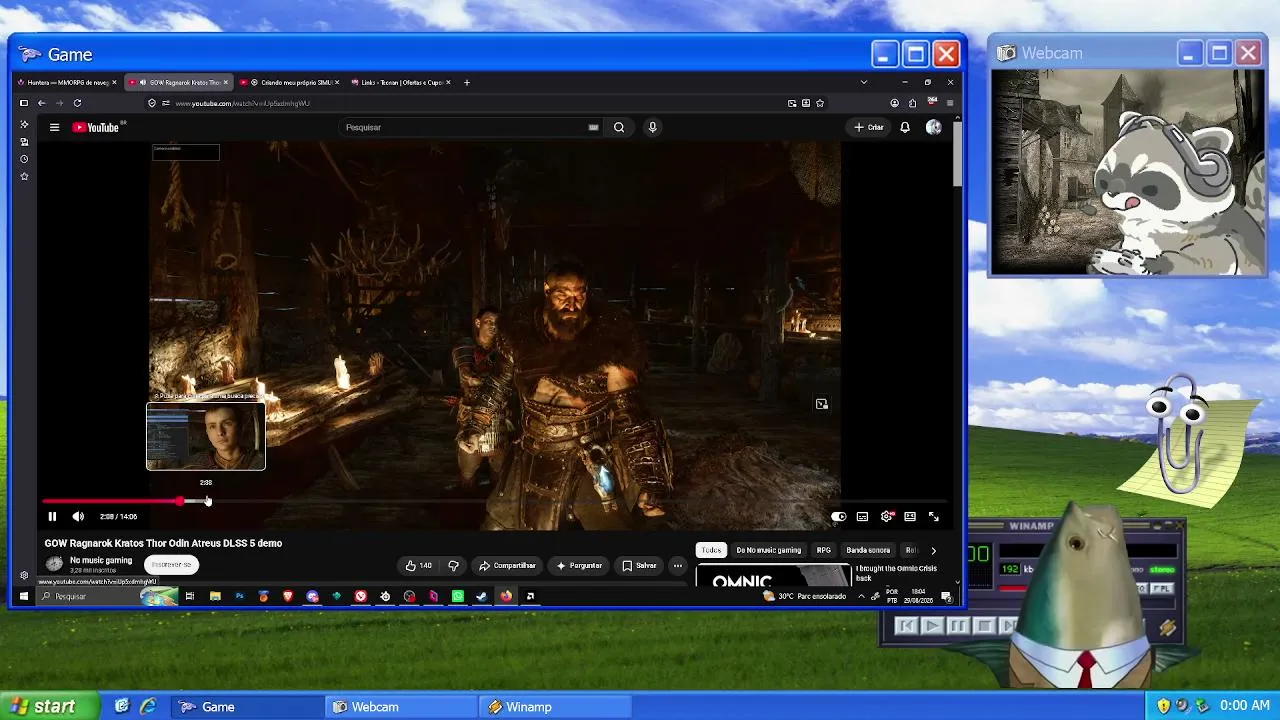The height and width of the screenshot is (720, 1280).
Task: Expand the inner system tray hidden icons
Action: 862,596
